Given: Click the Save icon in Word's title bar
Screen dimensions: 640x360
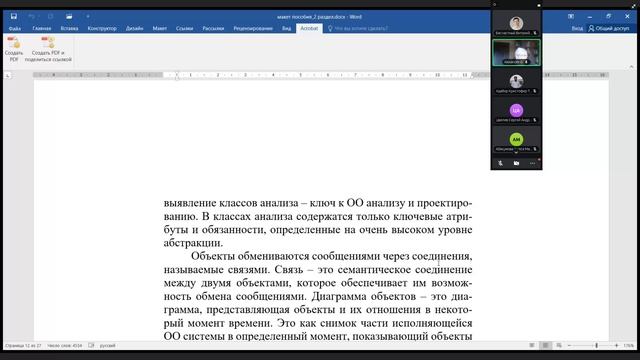Looking at the screenshot, I should click(x=13, y=16).
